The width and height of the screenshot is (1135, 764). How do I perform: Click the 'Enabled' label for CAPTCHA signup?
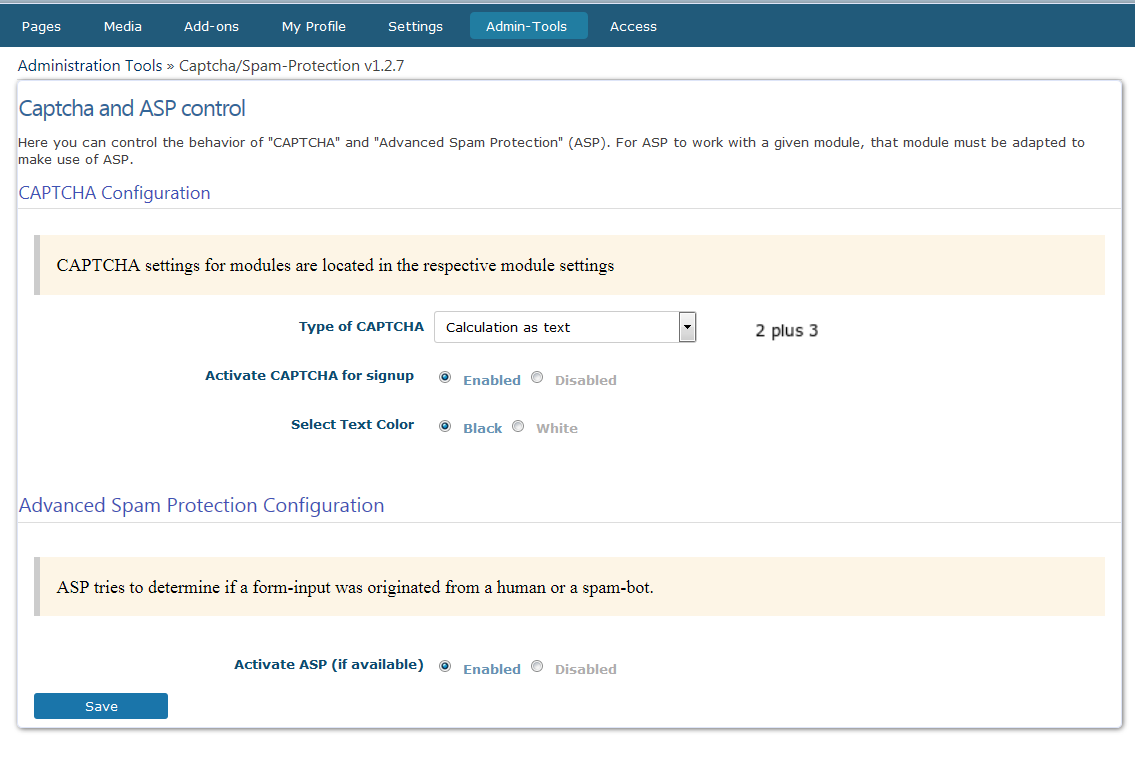(x=492, y=380)
